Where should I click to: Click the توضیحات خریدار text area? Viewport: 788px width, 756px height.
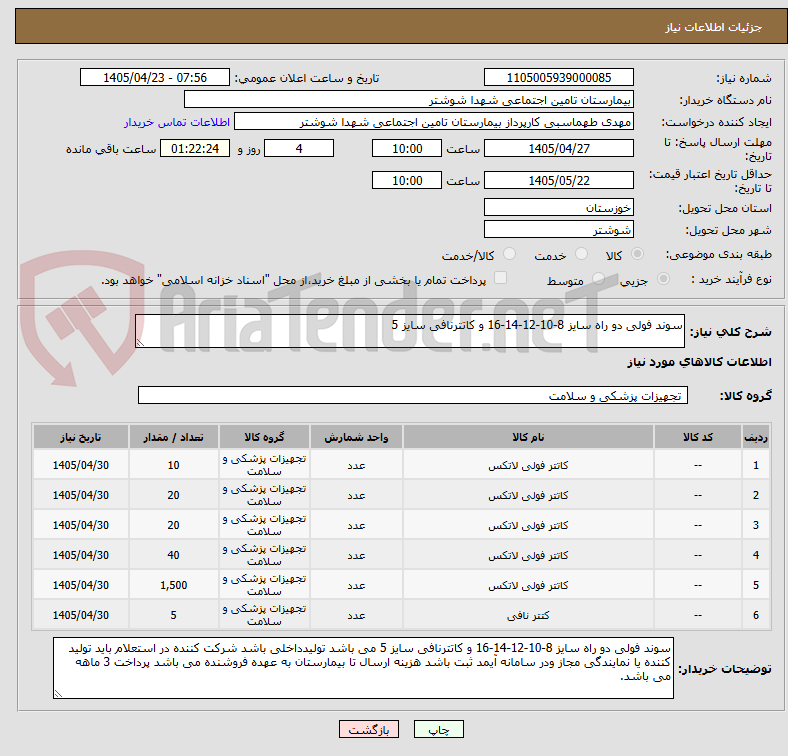tap(363, 668)
